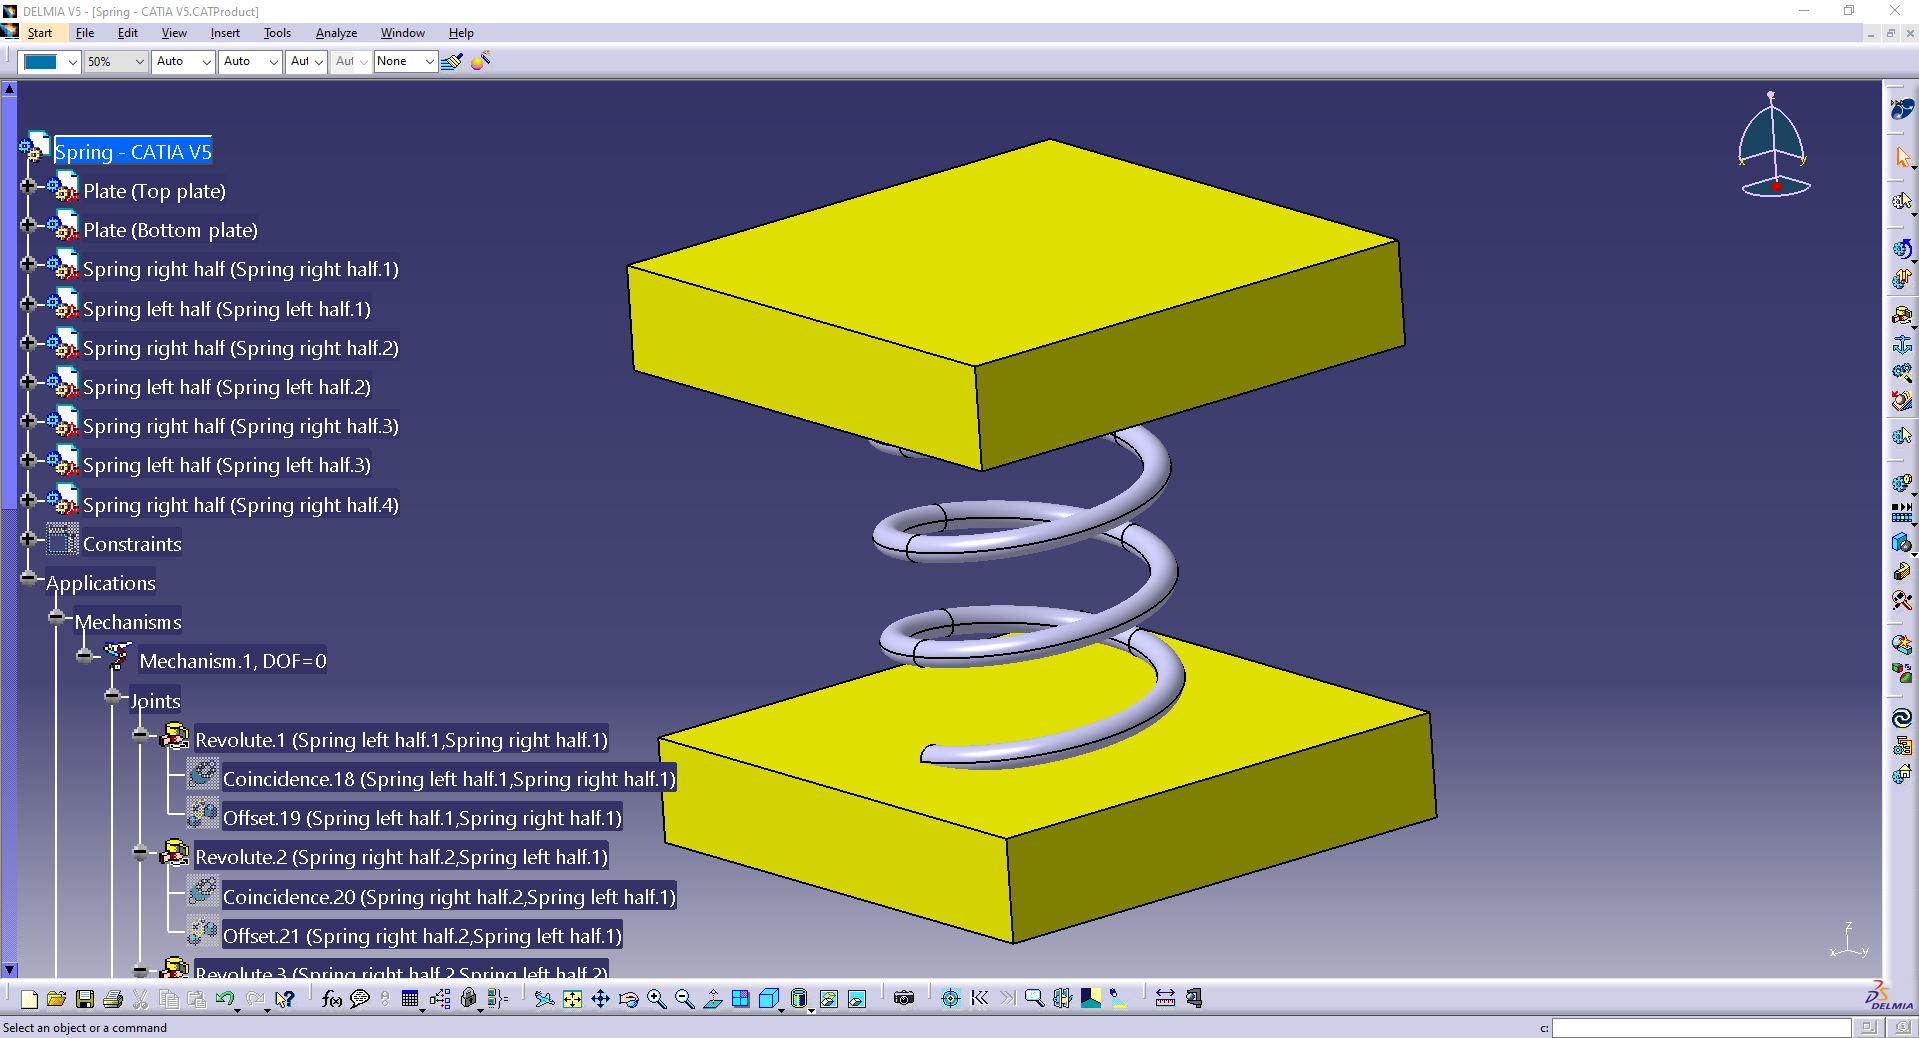
Task: Click the Capture camera icon
Action: (x=904, y=998)
